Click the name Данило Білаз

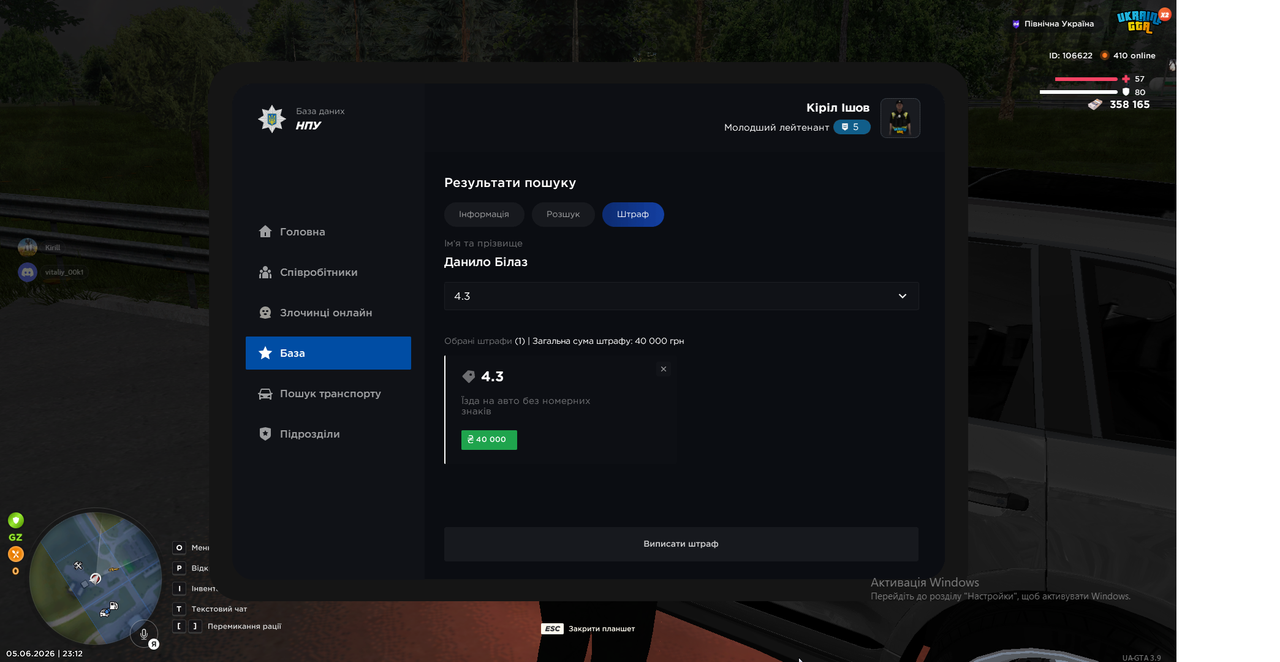486,262
